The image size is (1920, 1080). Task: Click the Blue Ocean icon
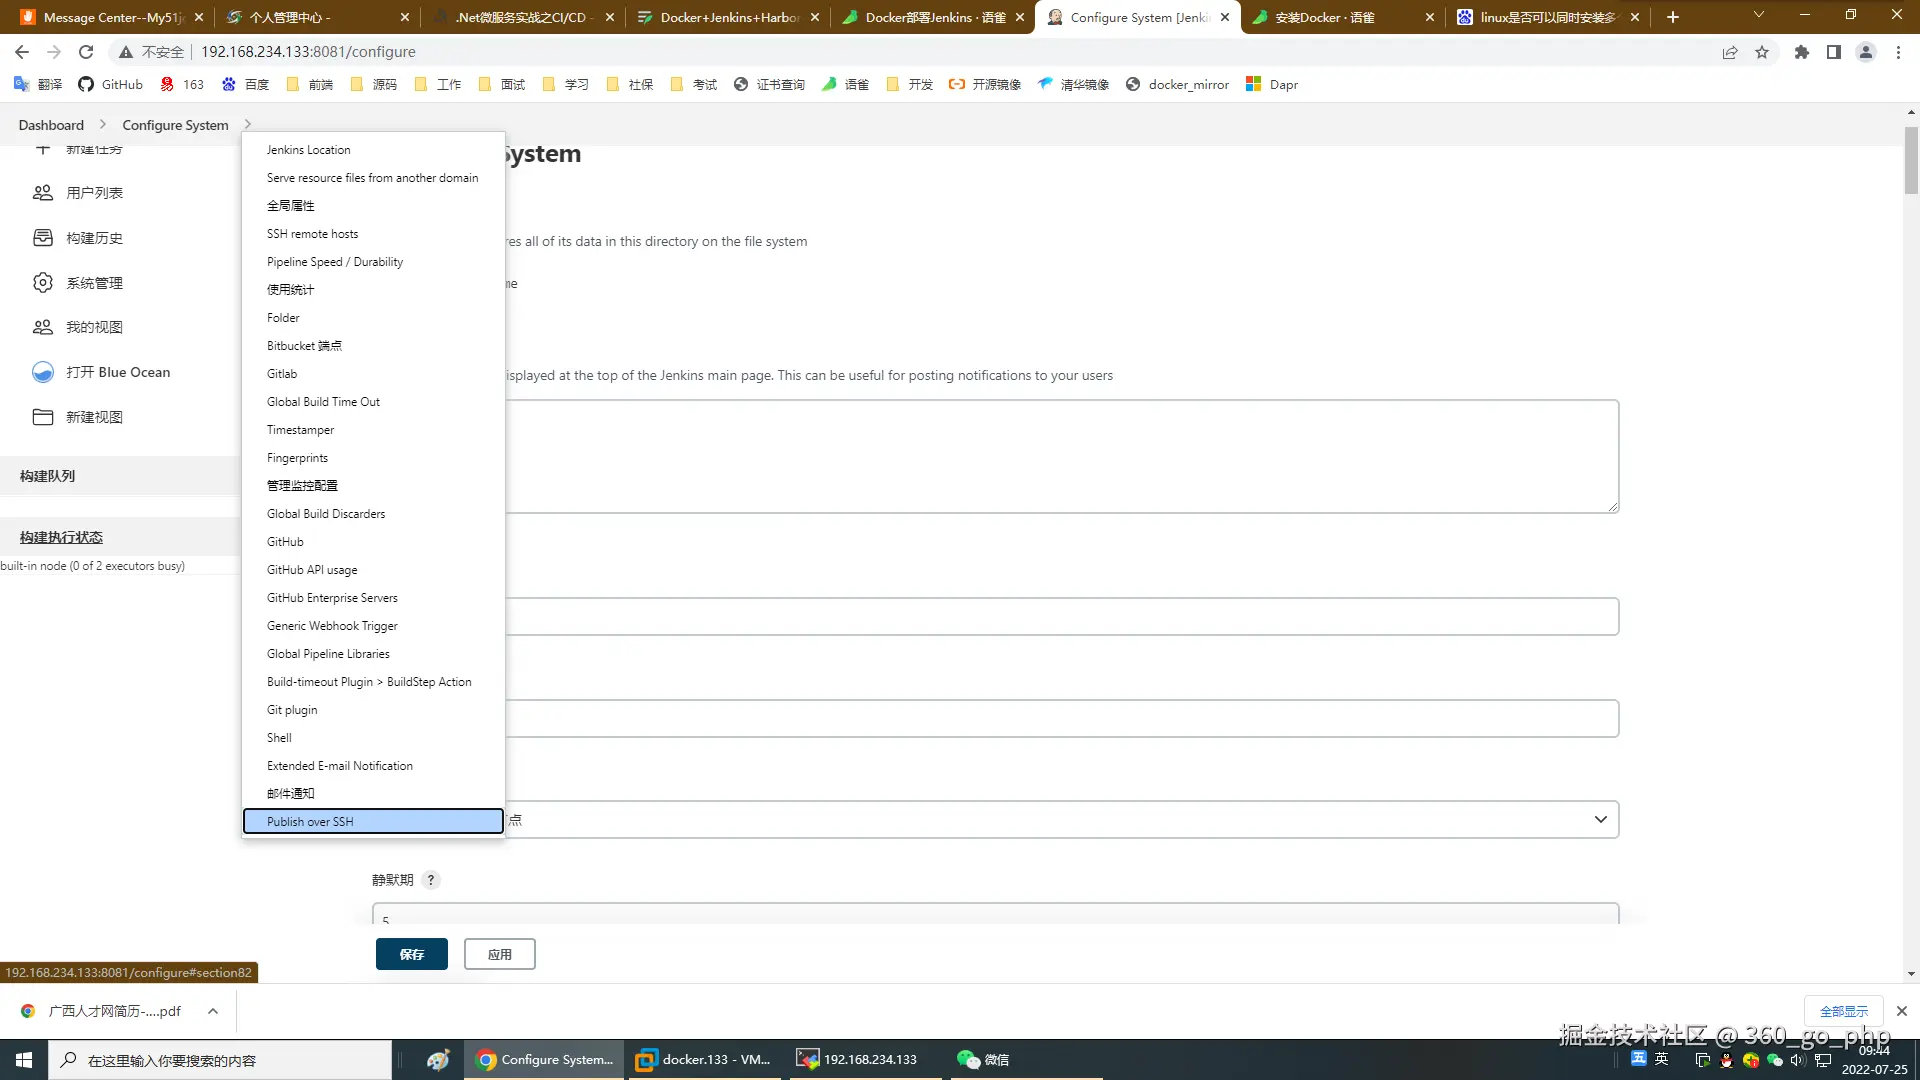[x=42, y=372]
